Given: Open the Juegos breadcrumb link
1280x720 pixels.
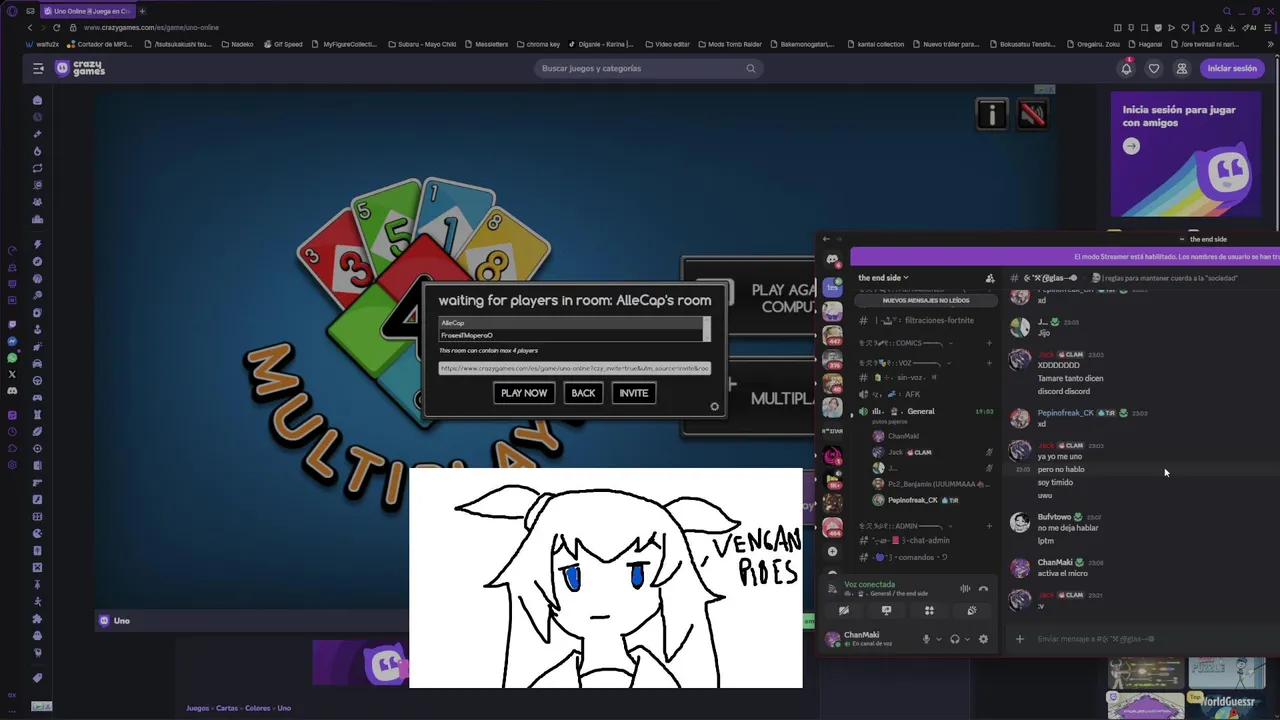Looking at the screenshot, I should tap(197, 708).
